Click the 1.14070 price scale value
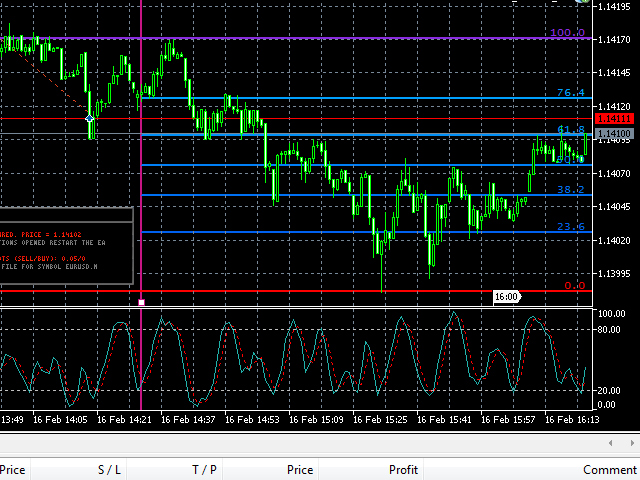The image size is (640, 480). coord(614,173)
